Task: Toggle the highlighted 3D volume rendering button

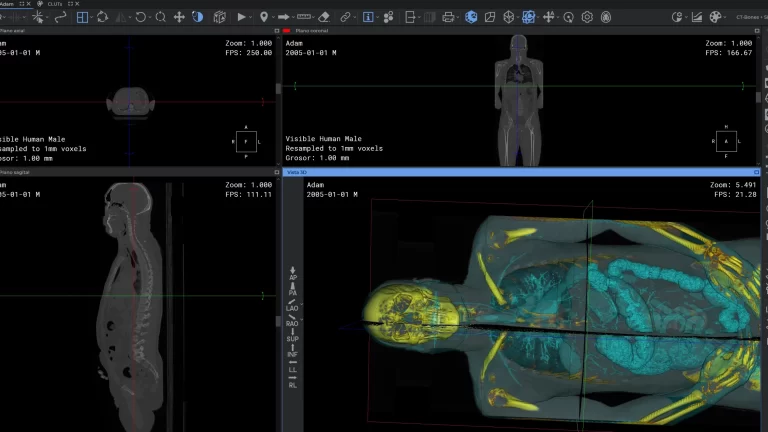Action: [471, 17]
